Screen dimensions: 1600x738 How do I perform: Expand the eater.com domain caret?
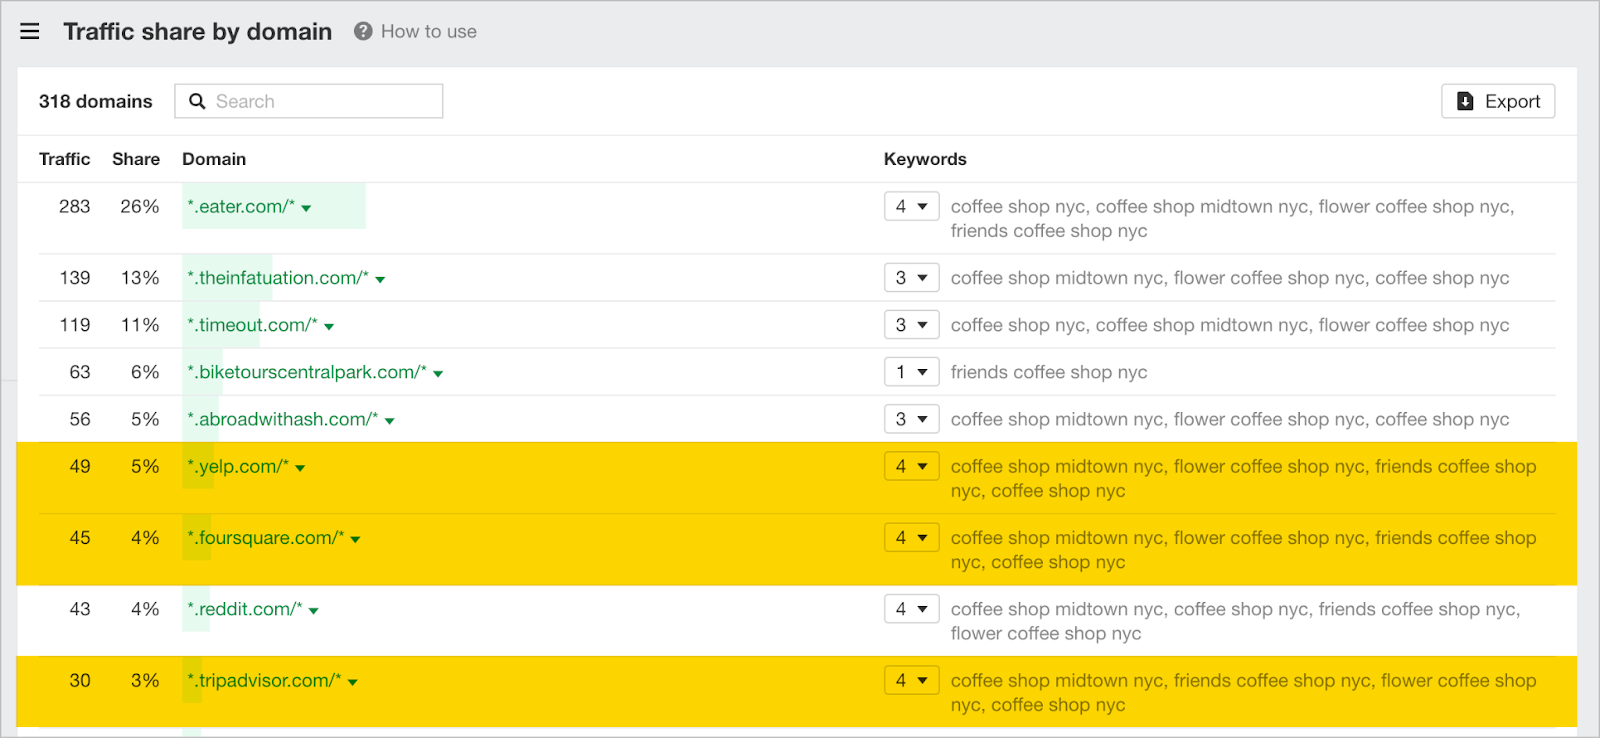306,208
